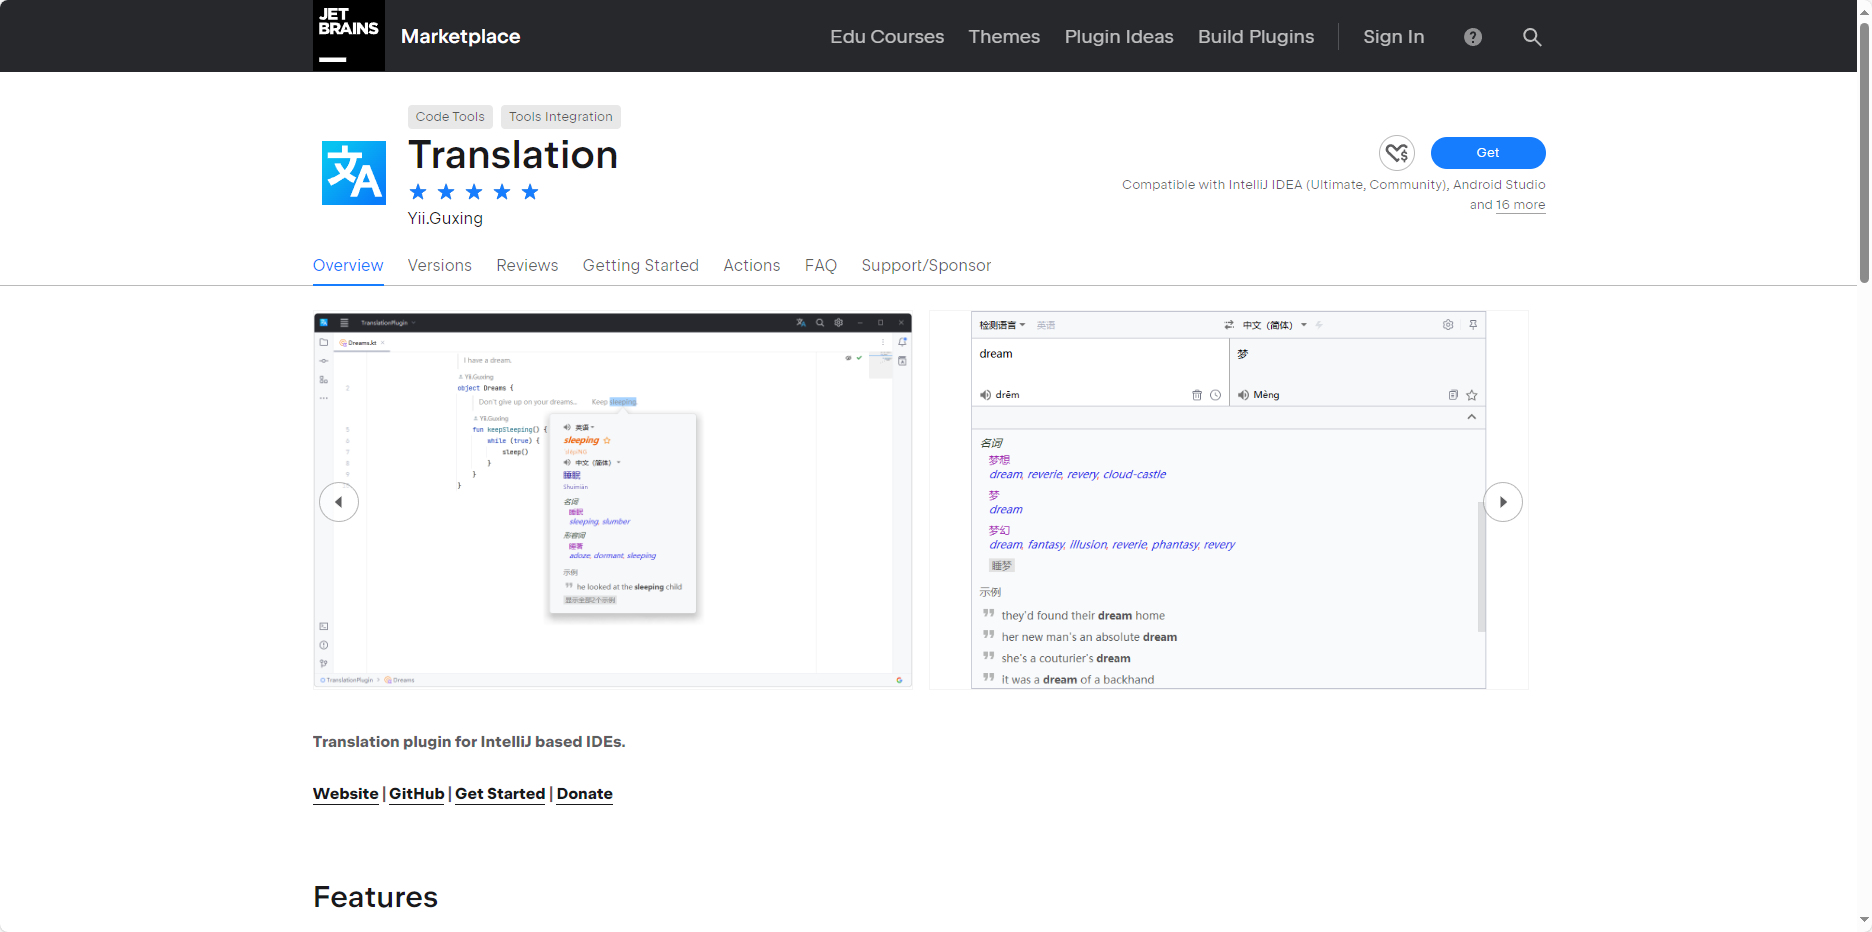This screenshot has height=932, width=1872.
Task: Click the five-star rating row
Action: 474,192
